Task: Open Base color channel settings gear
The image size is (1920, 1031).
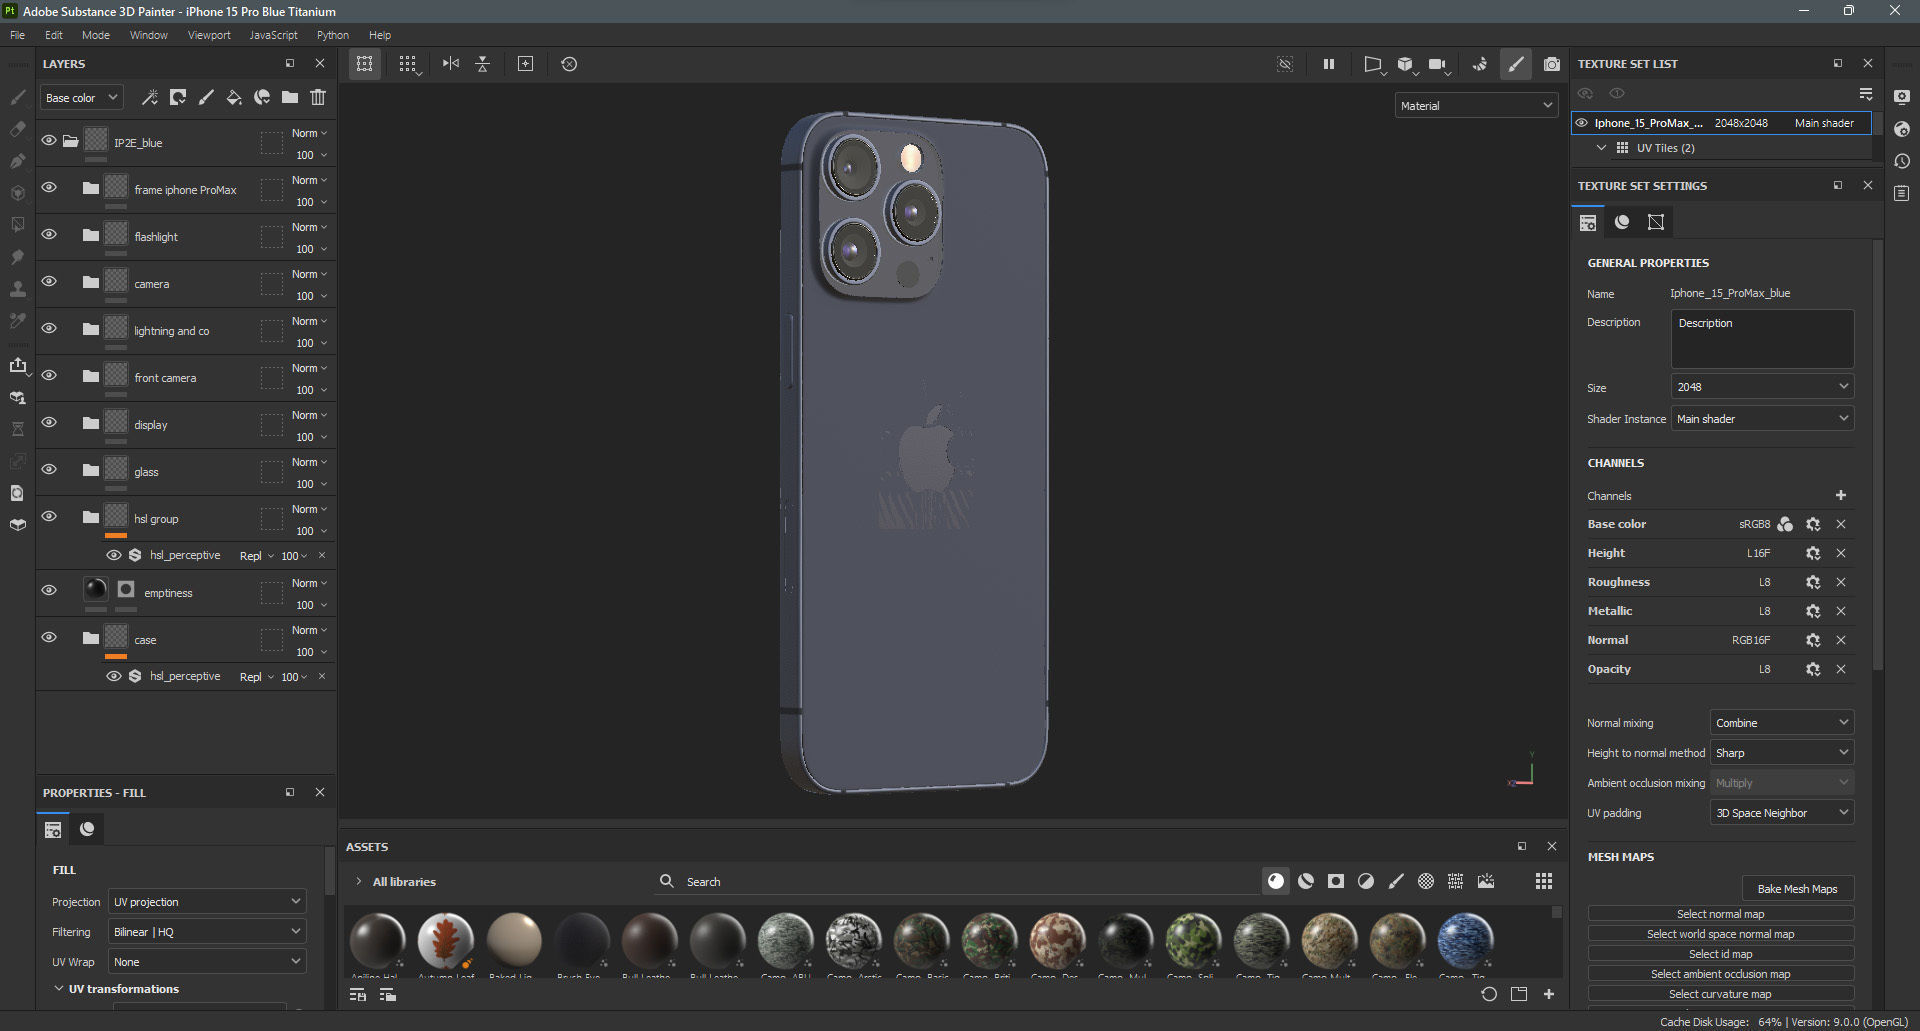Action: pyautogui.click(x=1813, y=524)
